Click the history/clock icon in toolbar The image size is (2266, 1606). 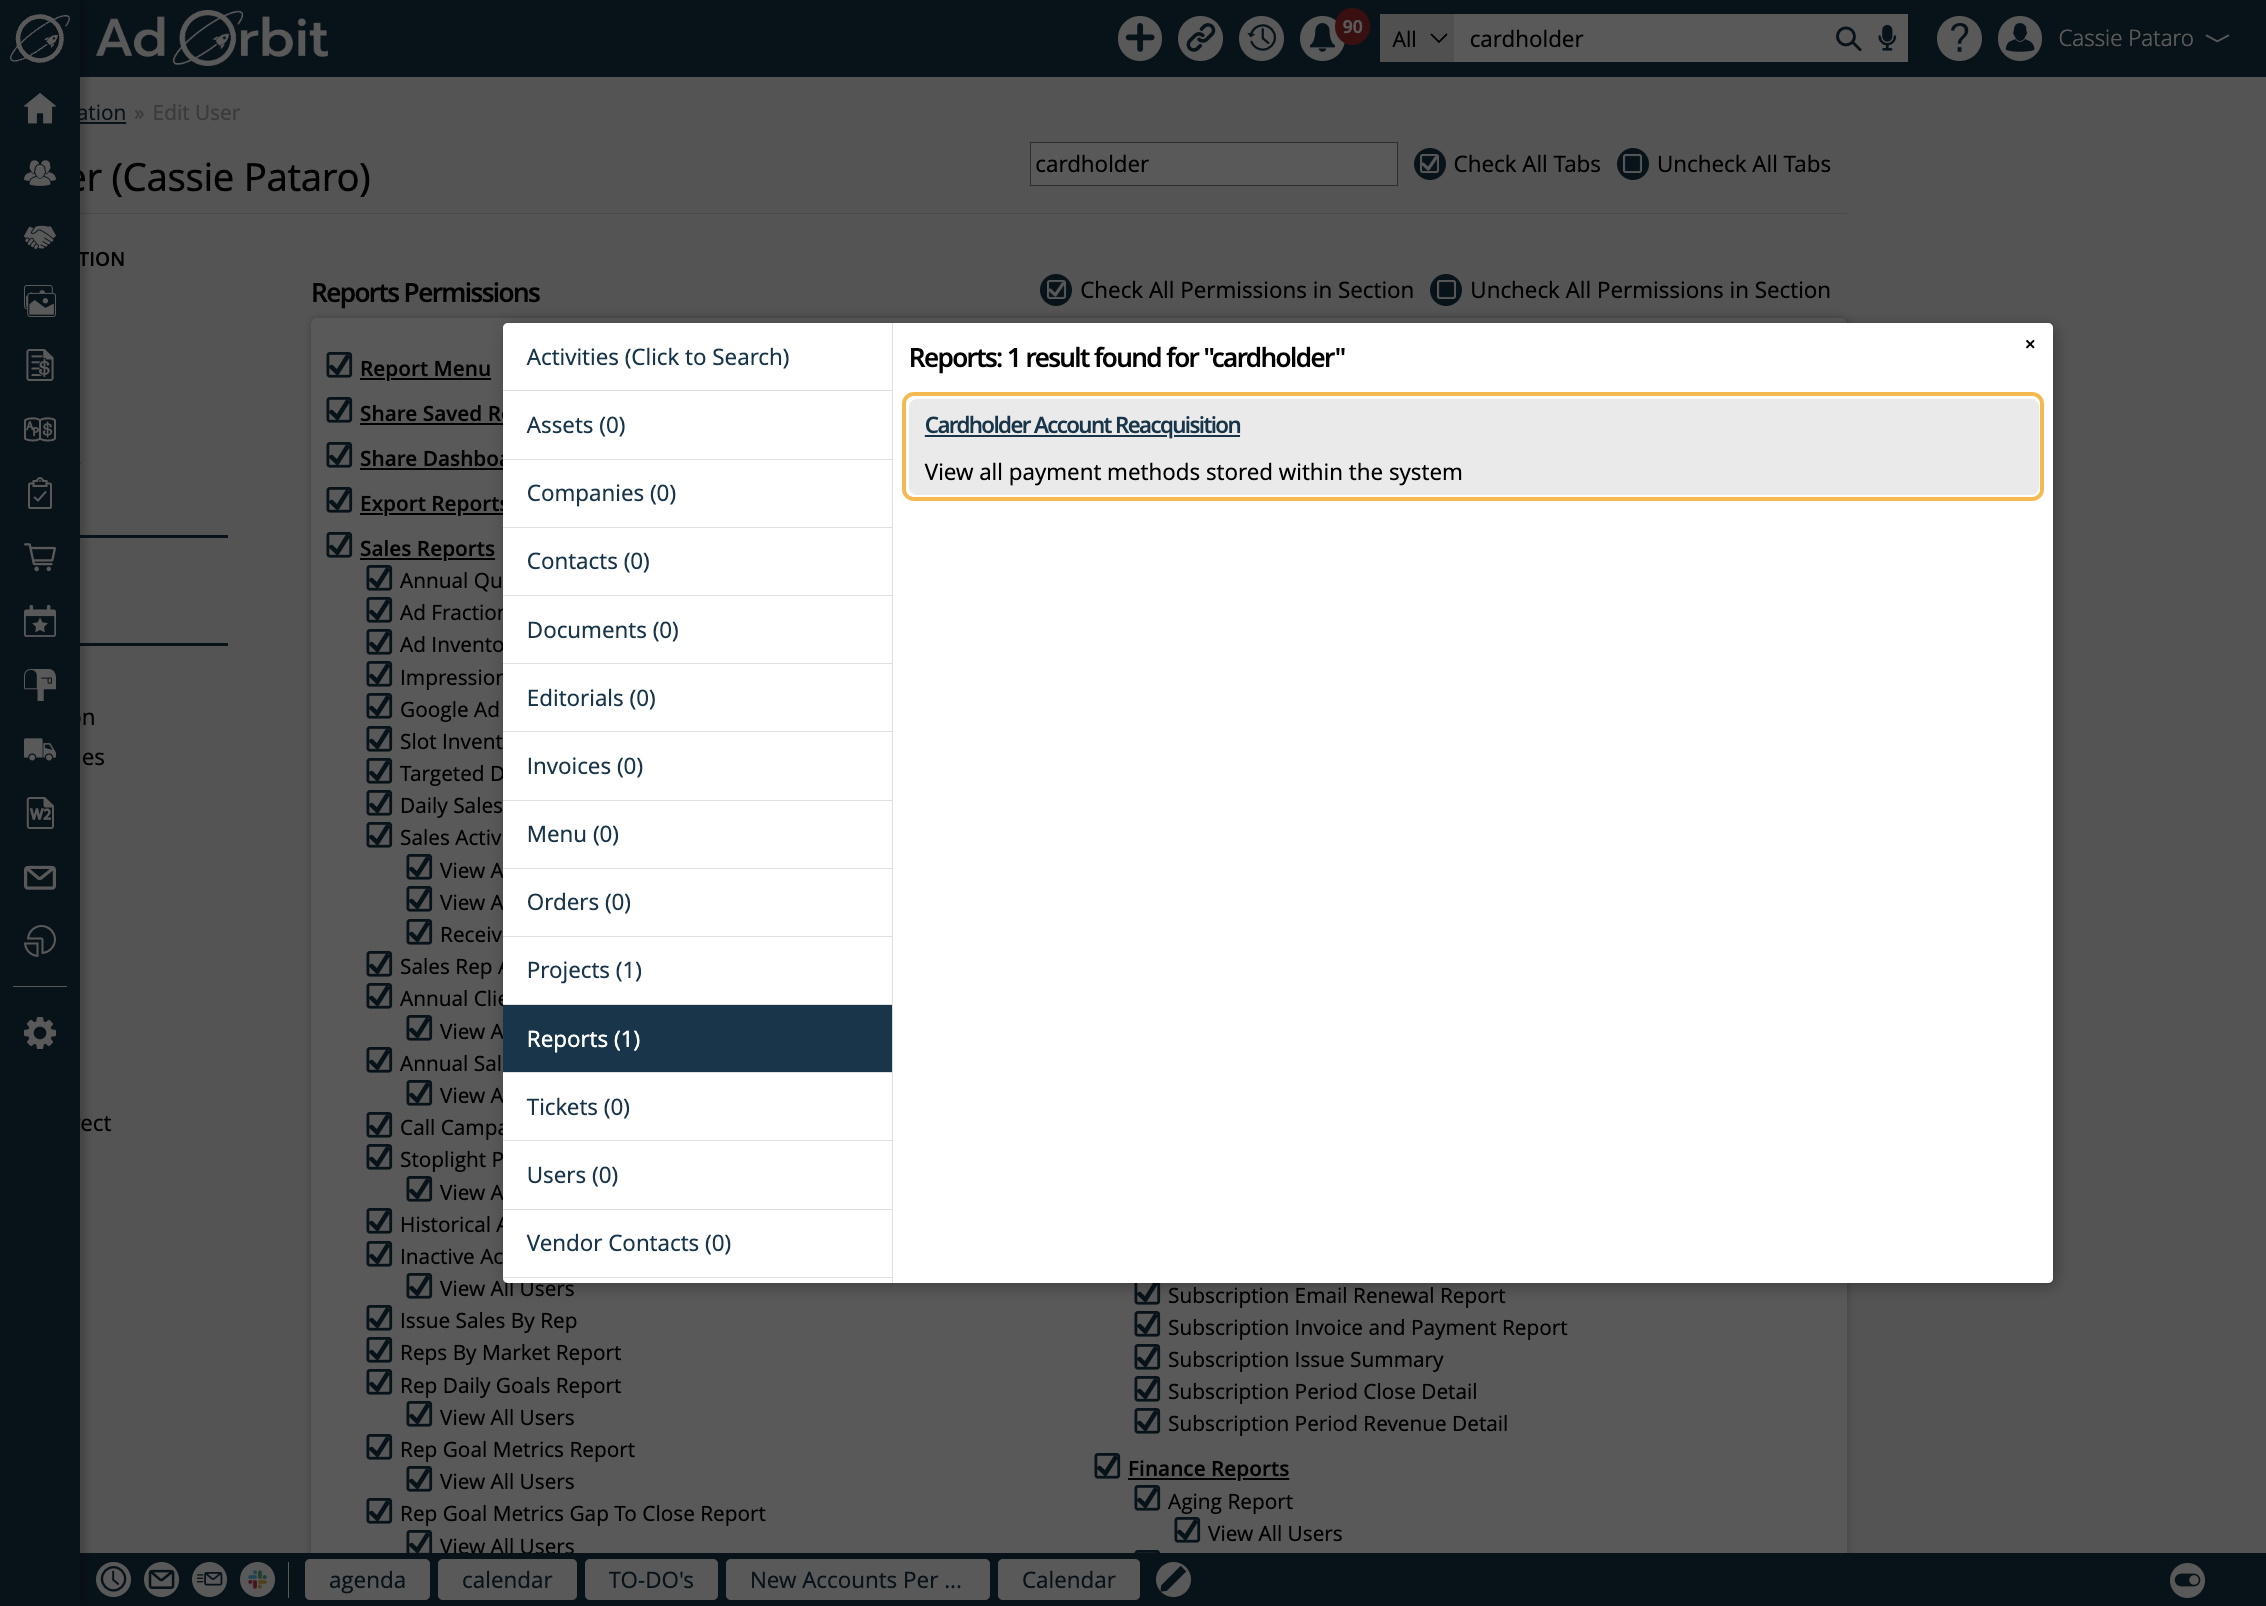[1262, 38]
